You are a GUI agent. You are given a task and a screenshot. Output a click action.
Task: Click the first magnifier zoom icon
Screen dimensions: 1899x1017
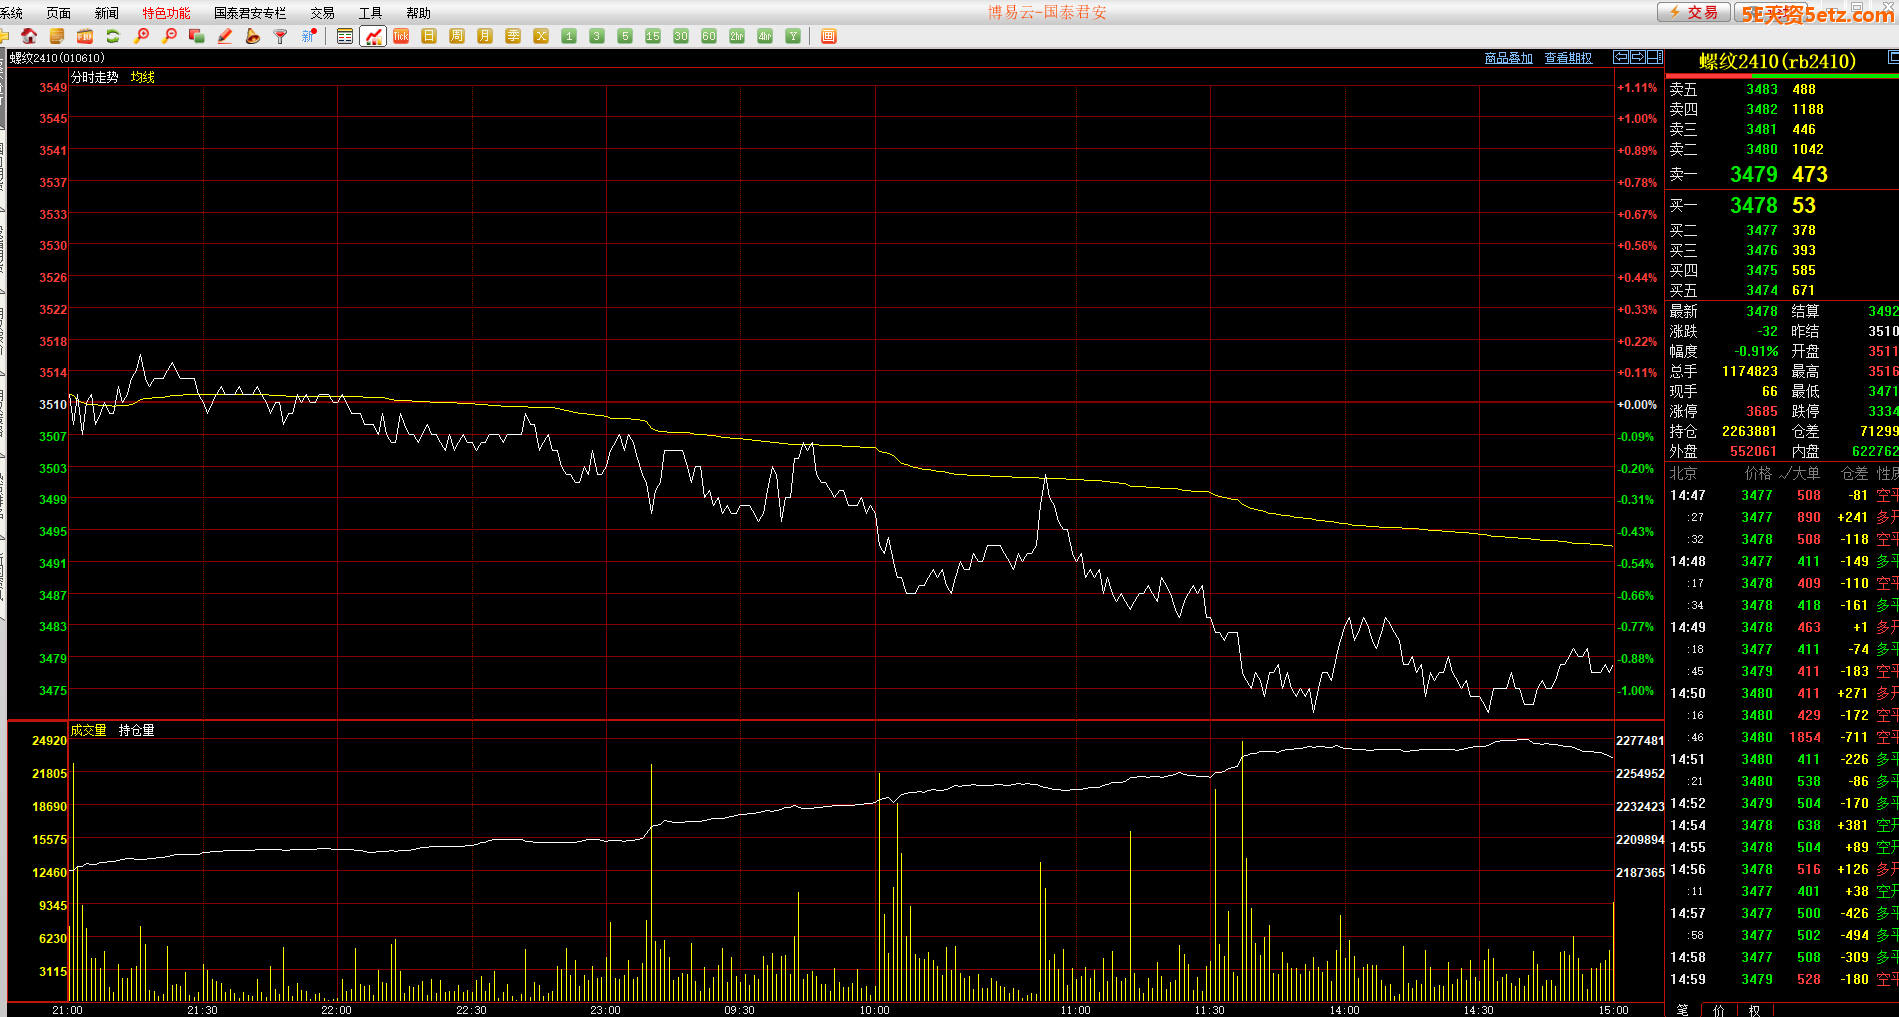click(141, 36)
